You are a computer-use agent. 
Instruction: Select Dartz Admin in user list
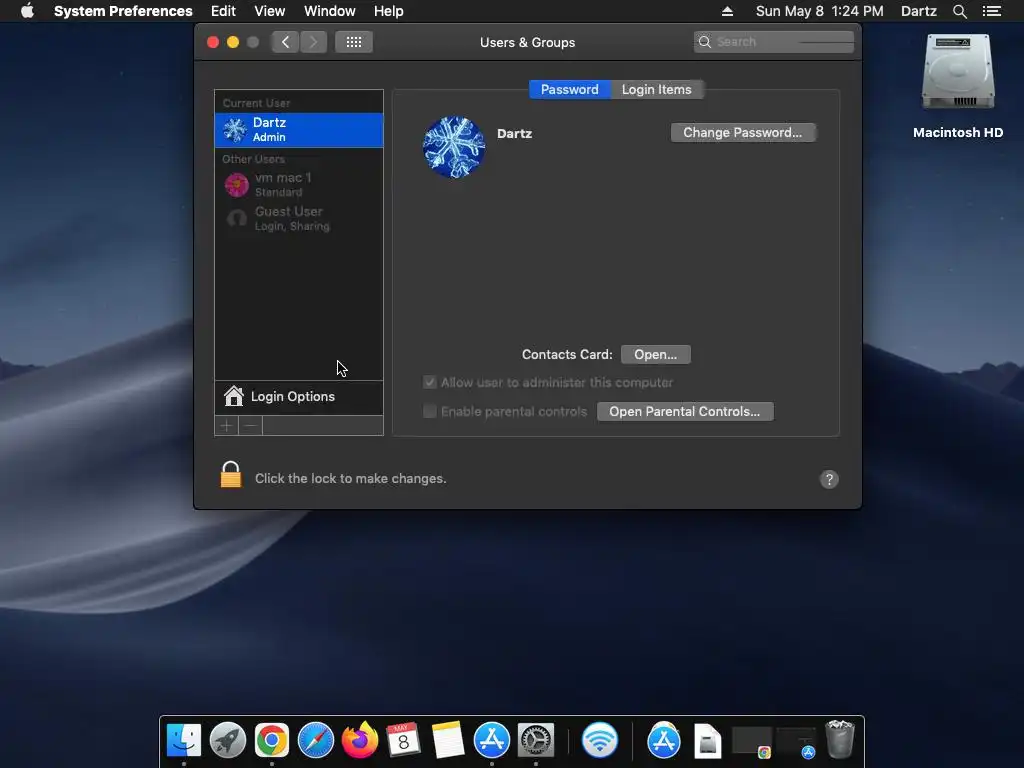pyautogui.click(x=298, y=130)
